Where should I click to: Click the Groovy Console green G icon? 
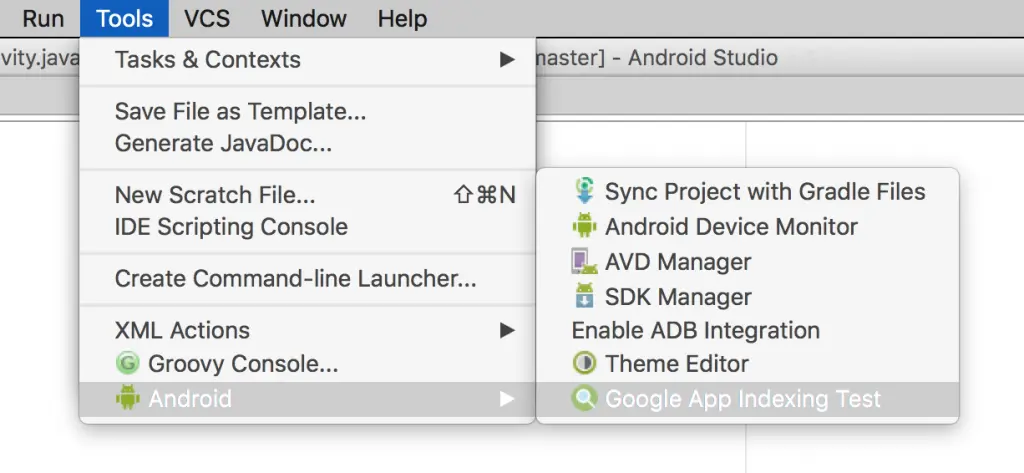click(x=128, y=363)
